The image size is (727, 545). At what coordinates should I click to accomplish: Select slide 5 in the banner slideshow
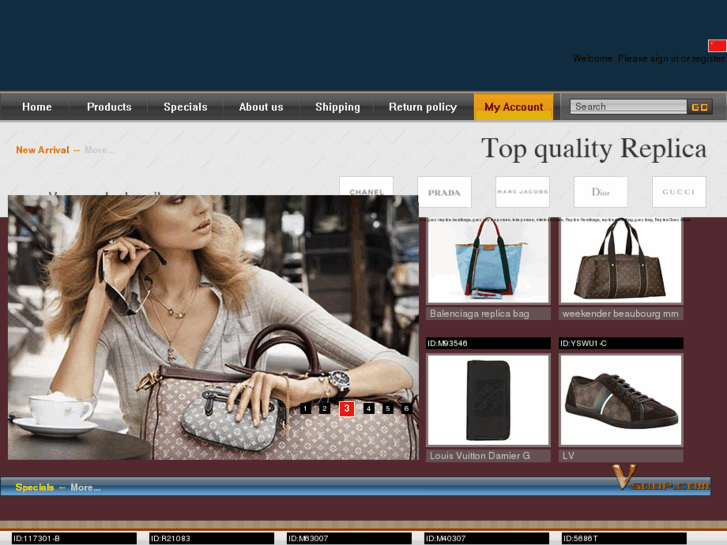(x=388, y=409)
